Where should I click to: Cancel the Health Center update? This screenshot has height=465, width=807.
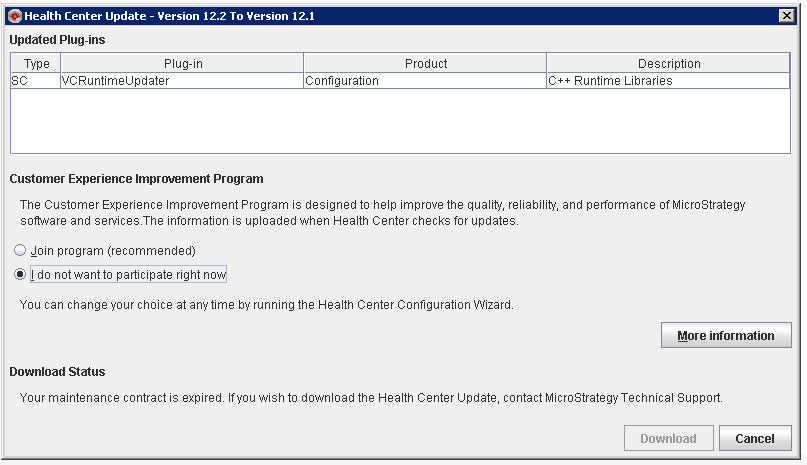click(x=755, y=438)
